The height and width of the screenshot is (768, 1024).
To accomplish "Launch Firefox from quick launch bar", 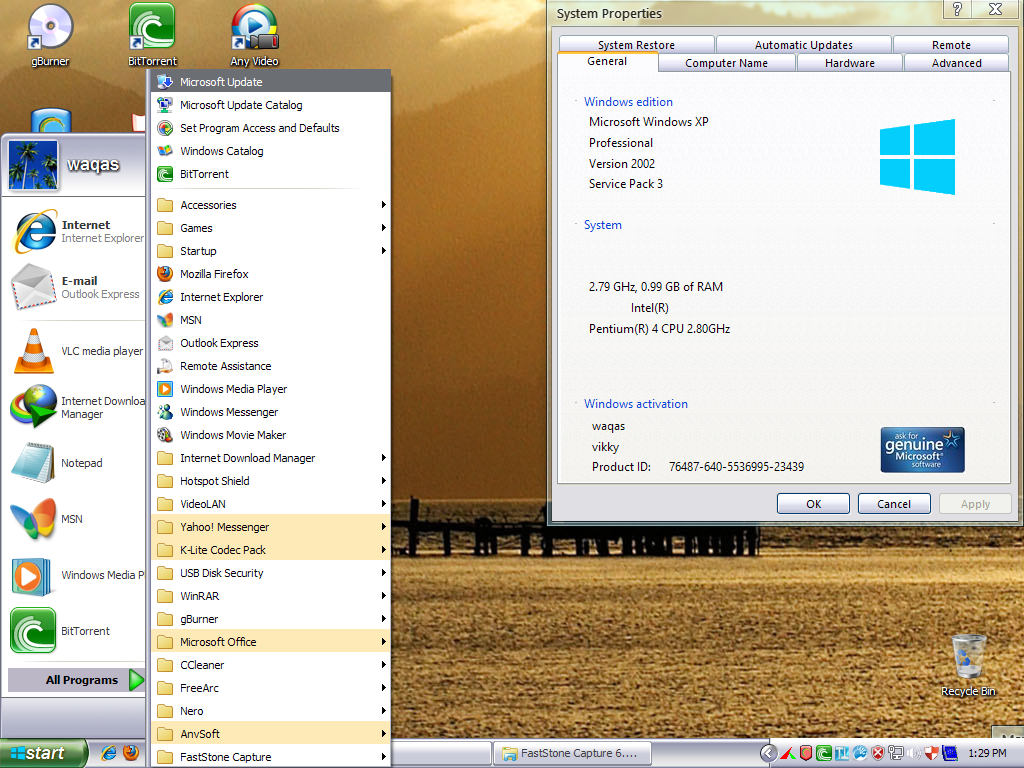I will pyautogui.click(x=131, y=753).
